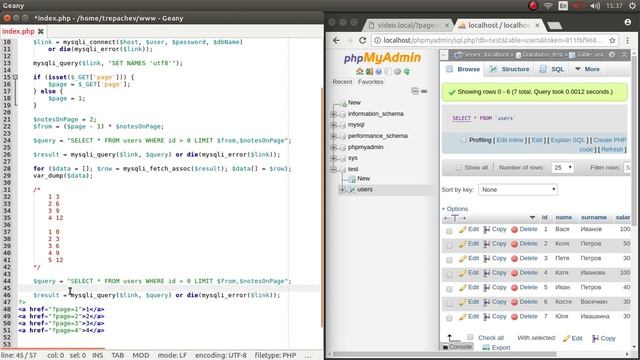
Task: Switch to the SQL tab
Action: coord(551,69)
